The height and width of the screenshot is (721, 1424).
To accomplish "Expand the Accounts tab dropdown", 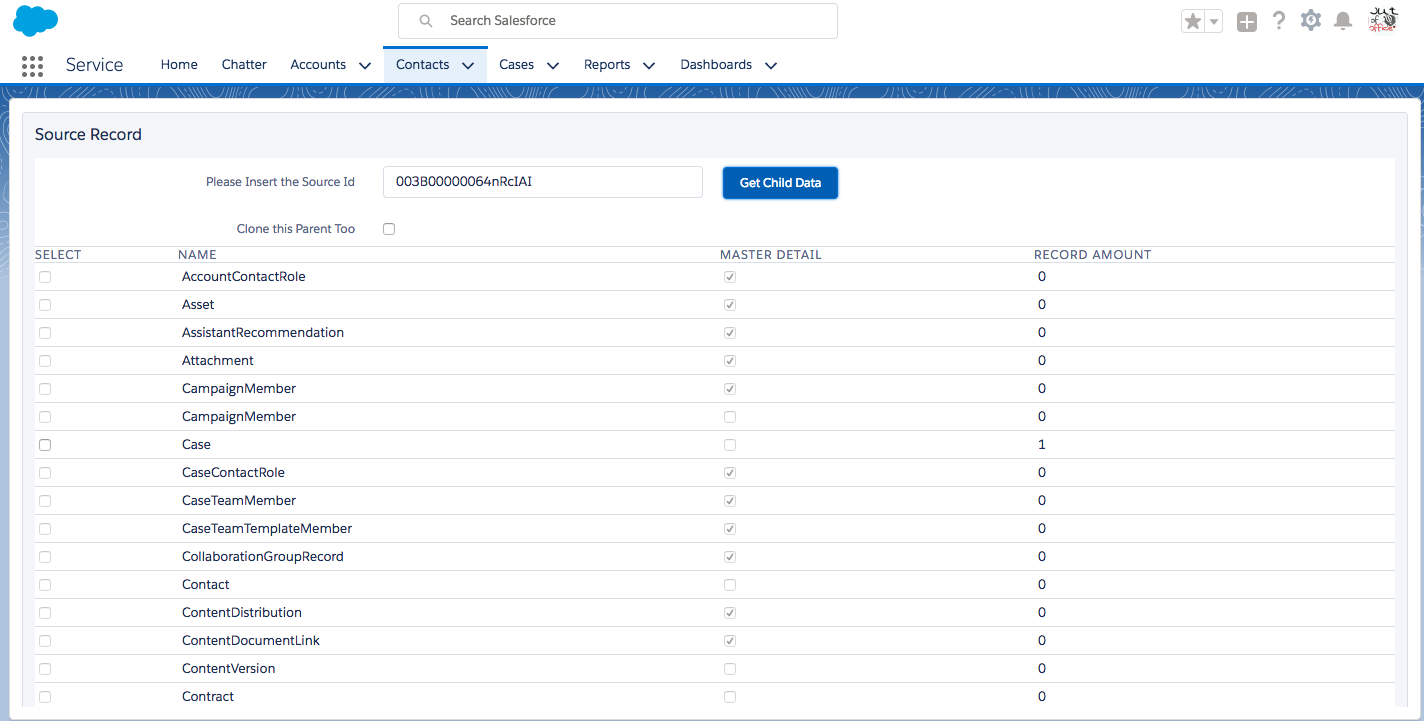I will 365,65.
